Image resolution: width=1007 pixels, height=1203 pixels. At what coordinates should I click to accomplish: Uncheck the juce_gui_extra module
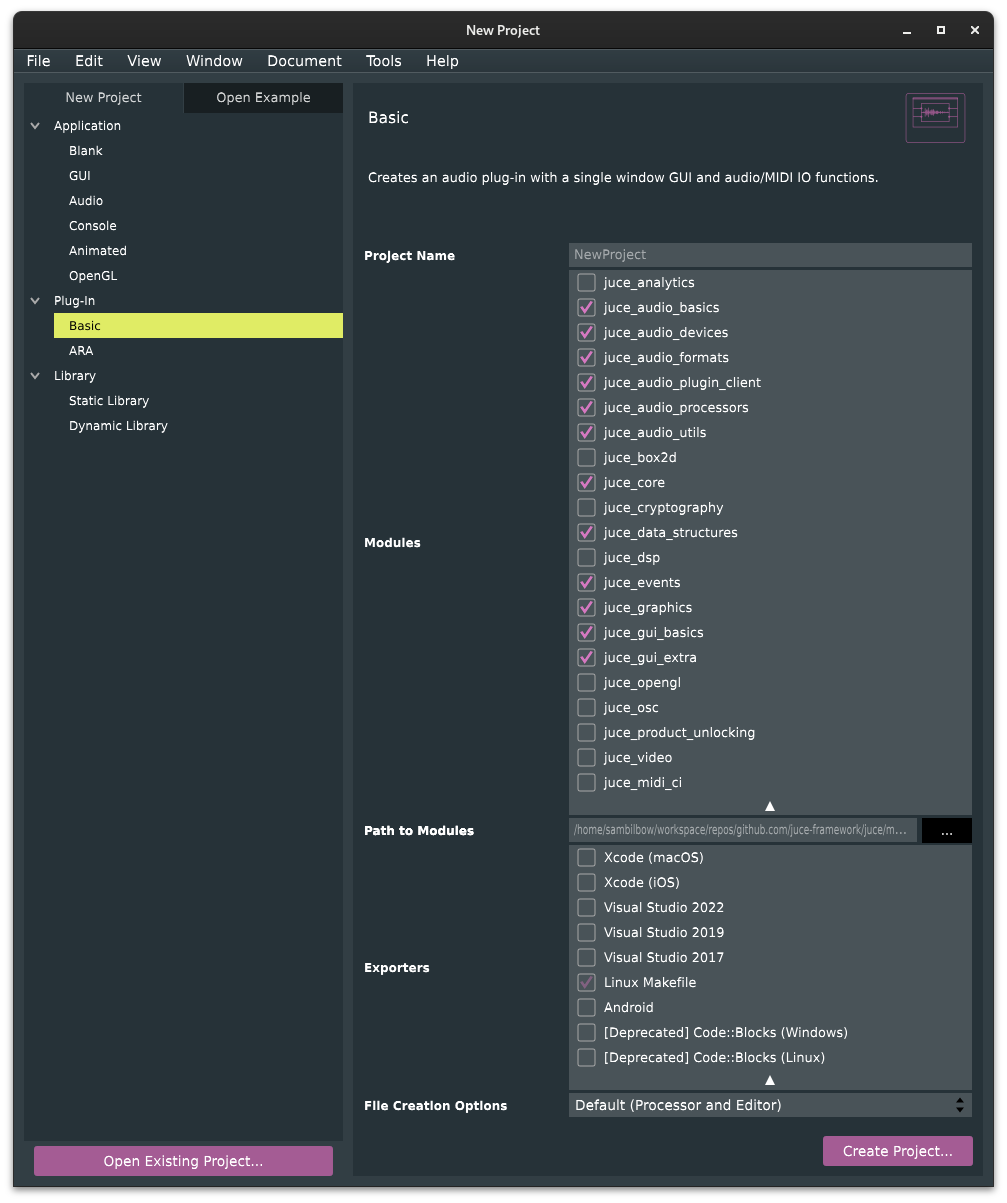(x=587, y=658)
